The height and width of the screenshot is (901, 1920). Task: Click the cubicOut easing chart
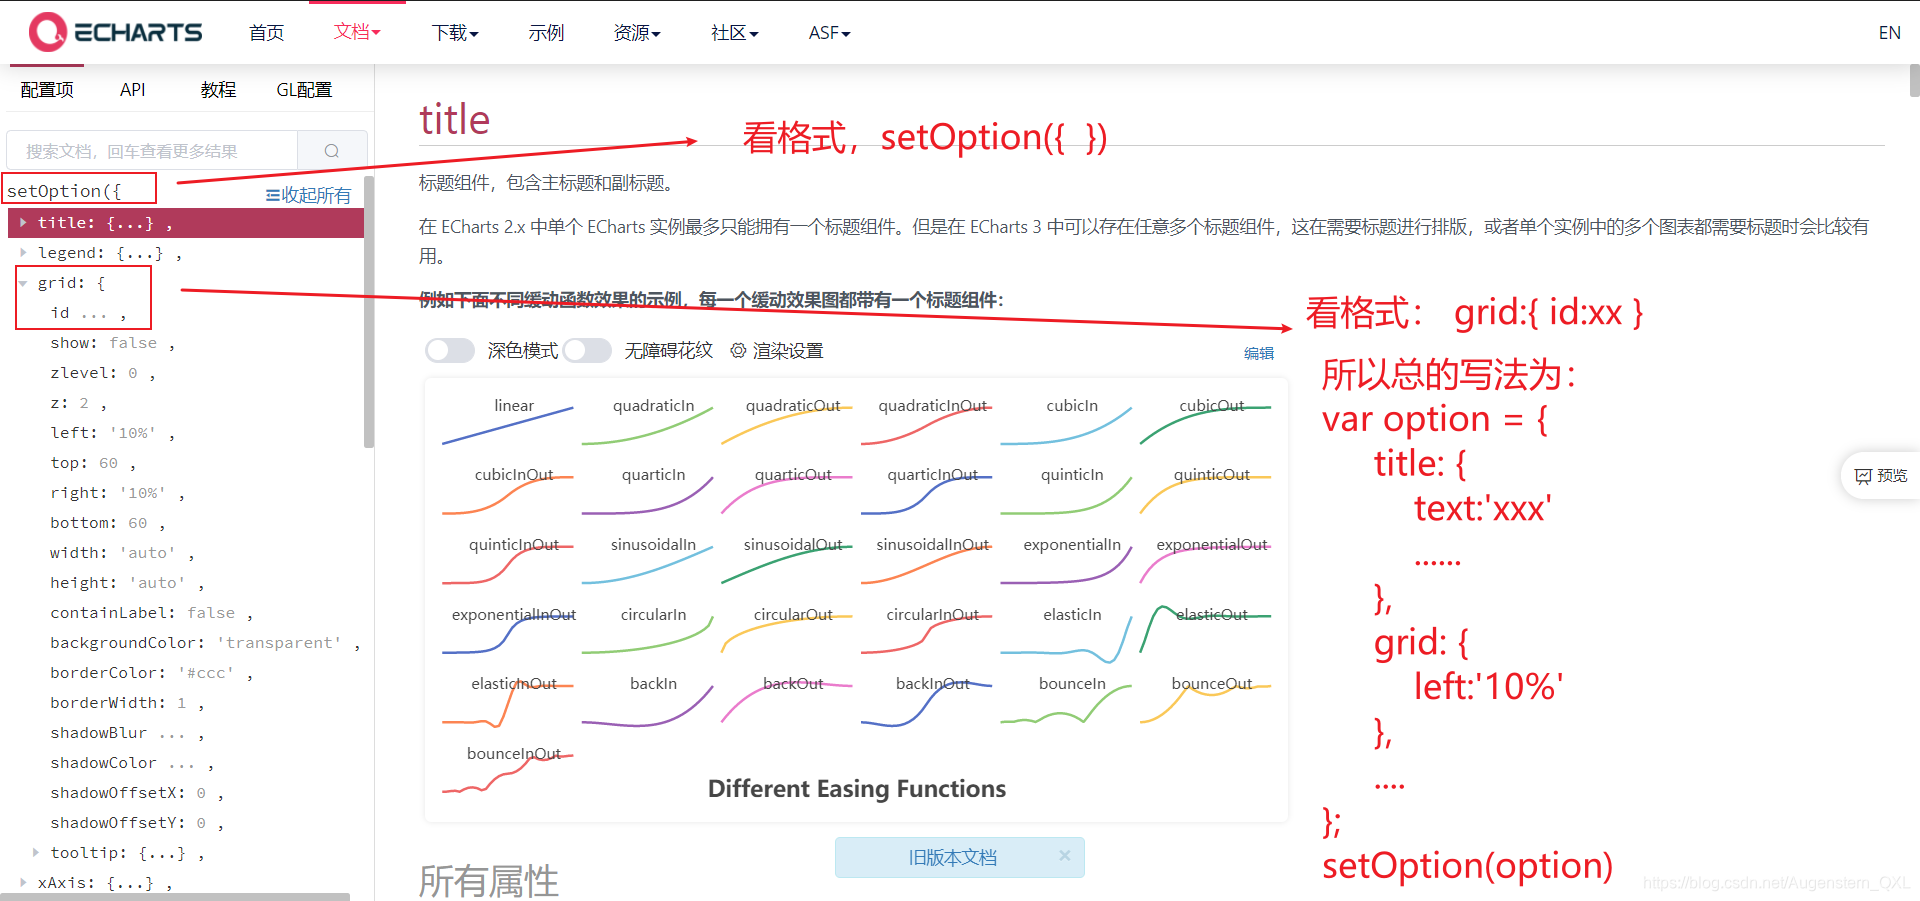1206,421
